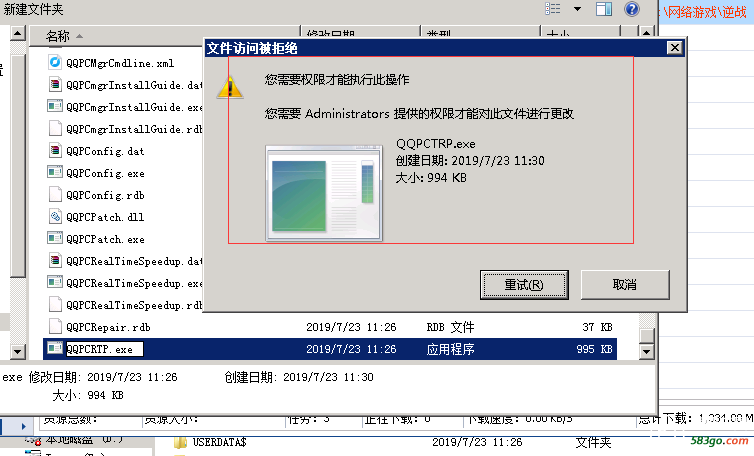Viewport: 754px width, 456px height.
Task: Click QQPCPatch.dll file name
Action: pyautogui.click(x=105, y=217)
